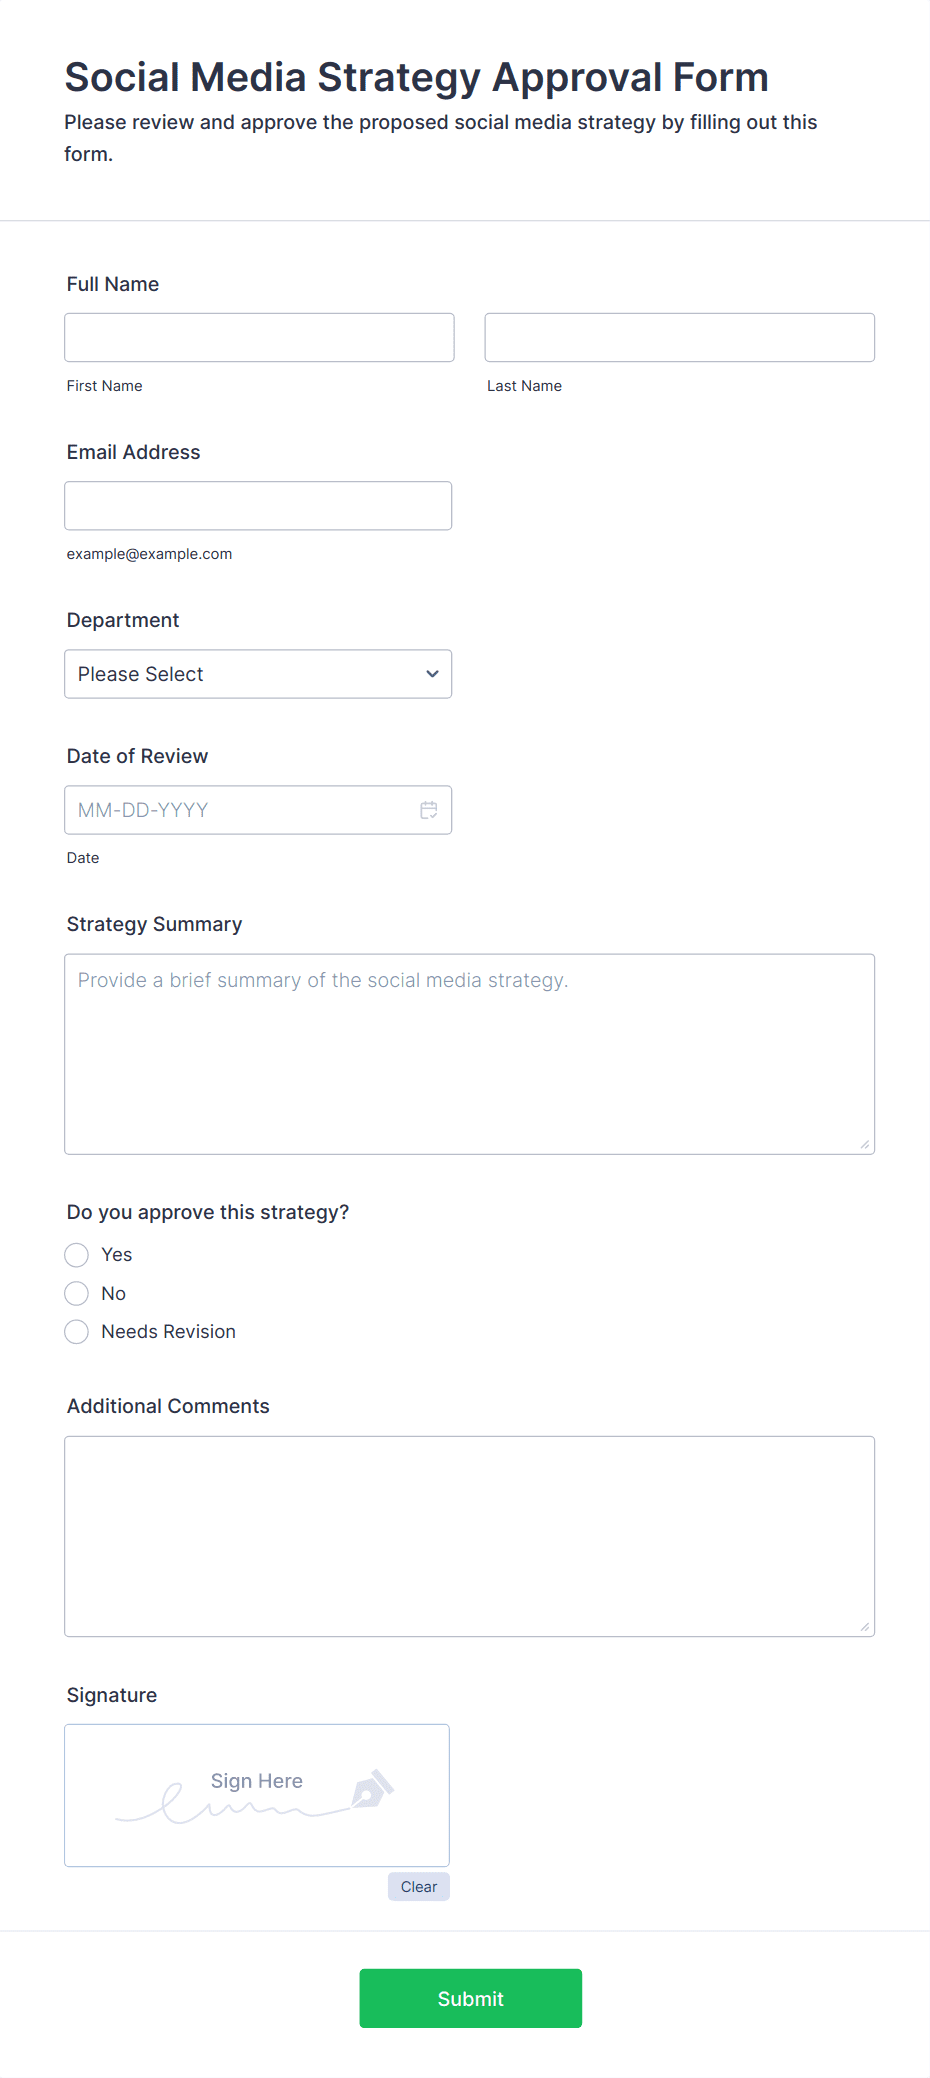Submit the approval form
This screenshot has height=2078, width=930.
coord(470,1998)
